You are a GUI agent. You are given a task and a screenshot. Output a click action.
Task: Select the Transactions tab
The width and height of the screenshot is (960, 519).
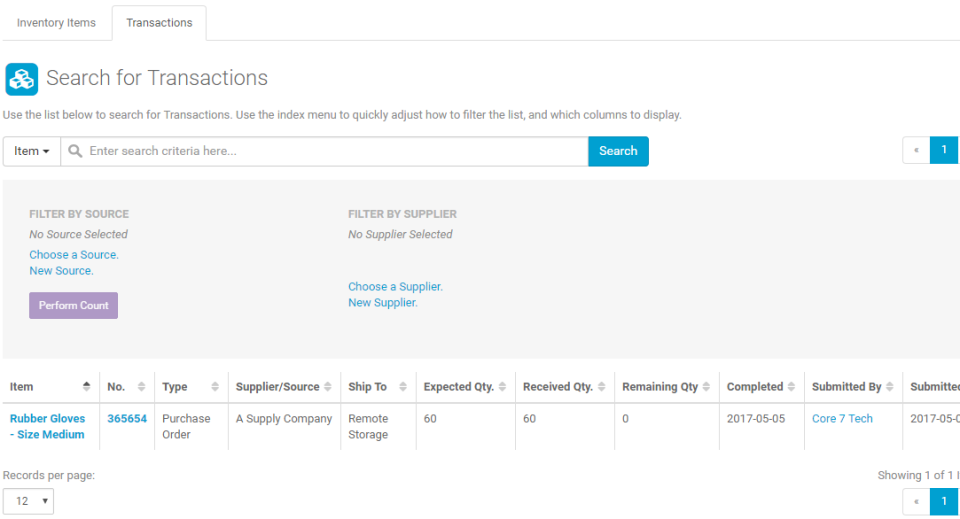[x=159, y=23]
